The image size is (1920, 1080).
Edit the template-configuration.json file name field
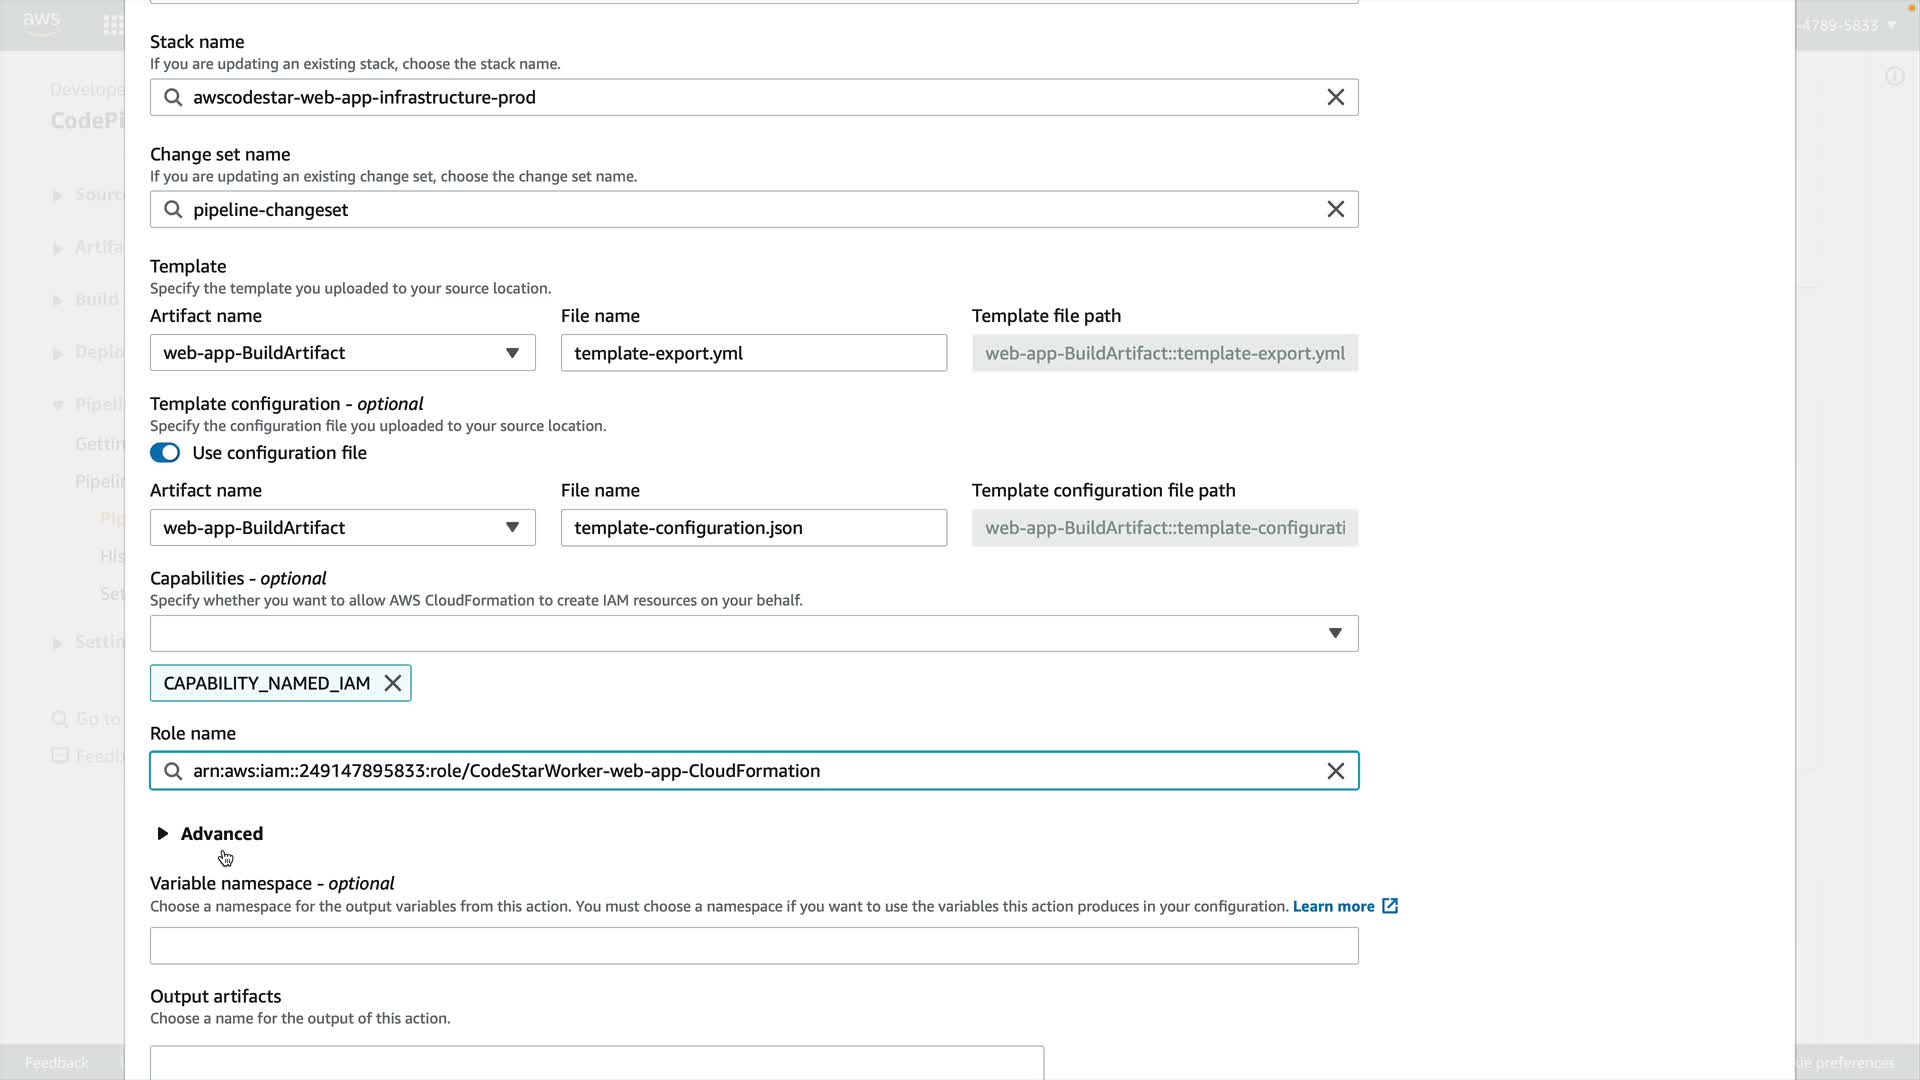[x=753, y=528]
